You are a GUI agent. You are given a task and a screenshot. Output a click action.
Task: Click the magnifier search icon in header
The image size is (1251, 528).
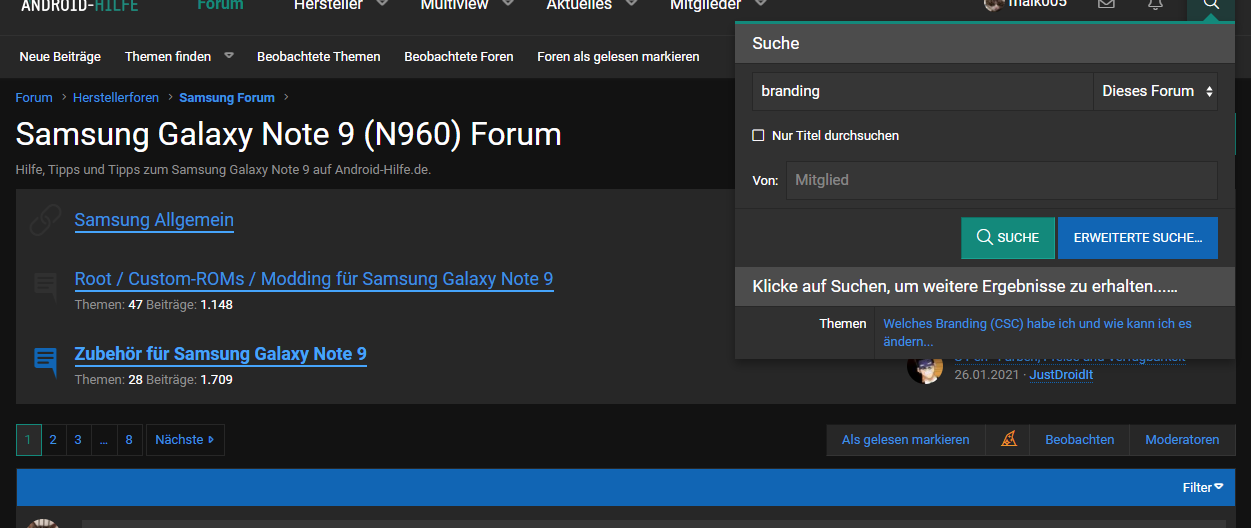coord(1211,4)
